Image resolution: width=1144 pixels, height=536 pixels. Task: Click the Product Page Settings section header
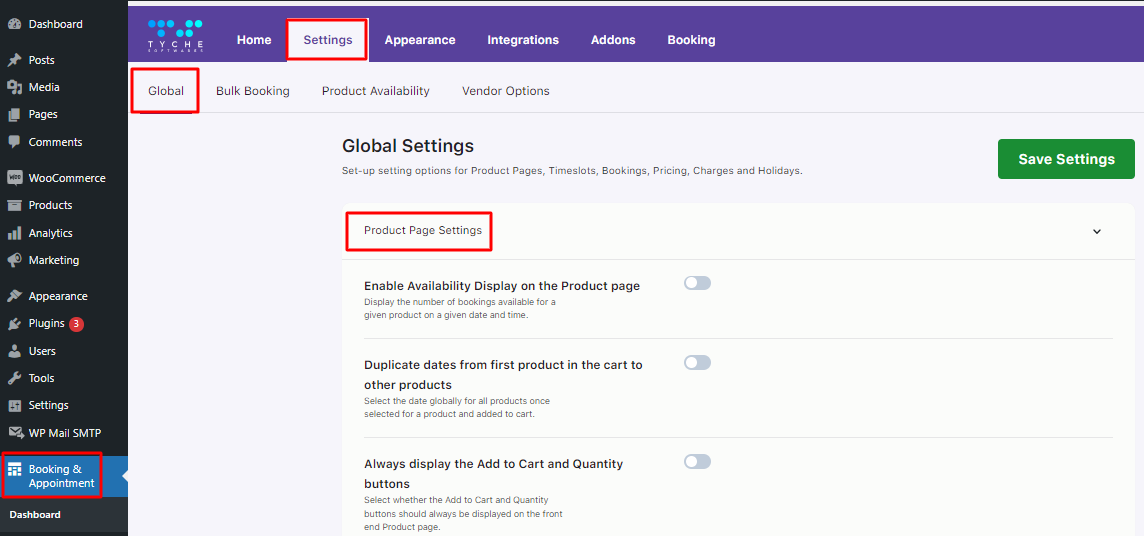[738, 232]
